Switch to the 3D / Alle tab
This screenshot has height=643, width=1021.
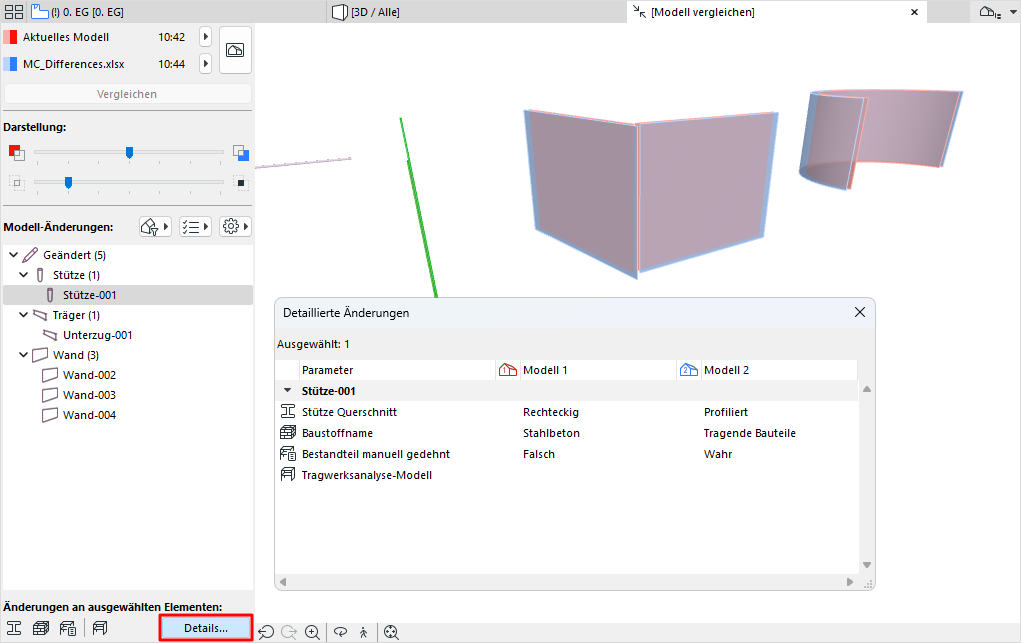point(367,12)
